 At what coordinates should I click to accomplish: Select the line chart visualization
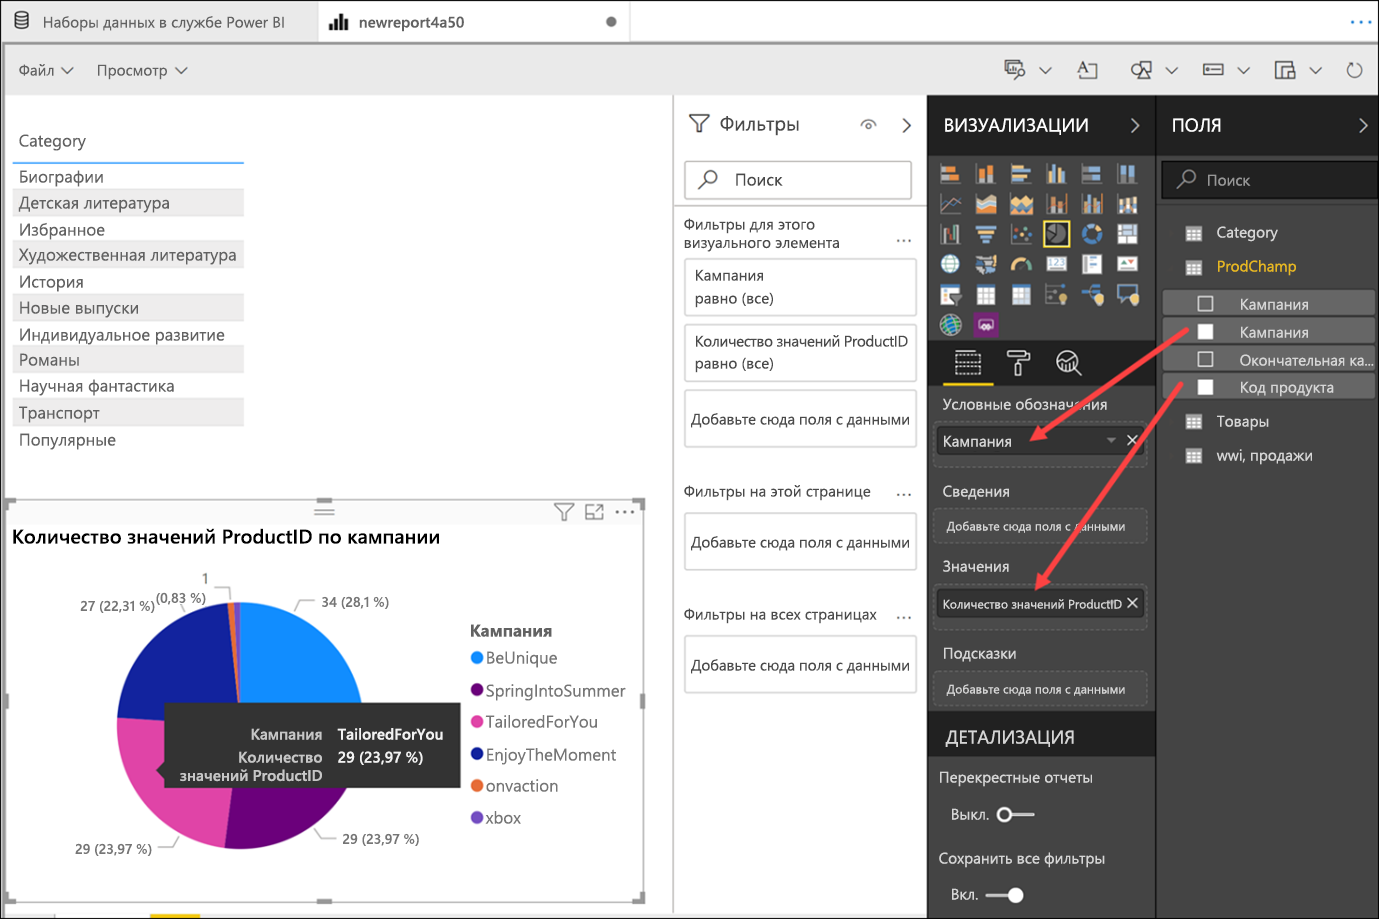pos(950,204)
